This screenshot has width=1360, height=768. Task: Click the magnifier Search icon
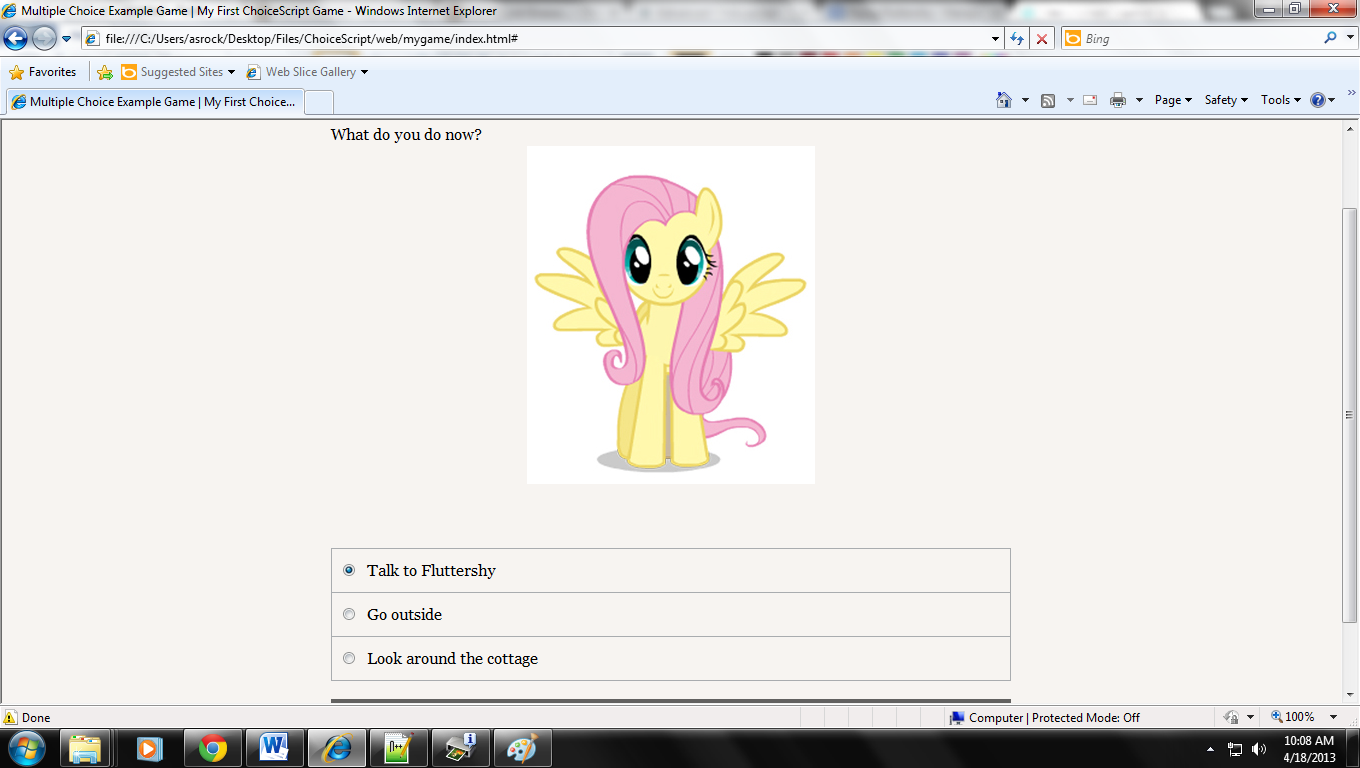coord(1330,38)
